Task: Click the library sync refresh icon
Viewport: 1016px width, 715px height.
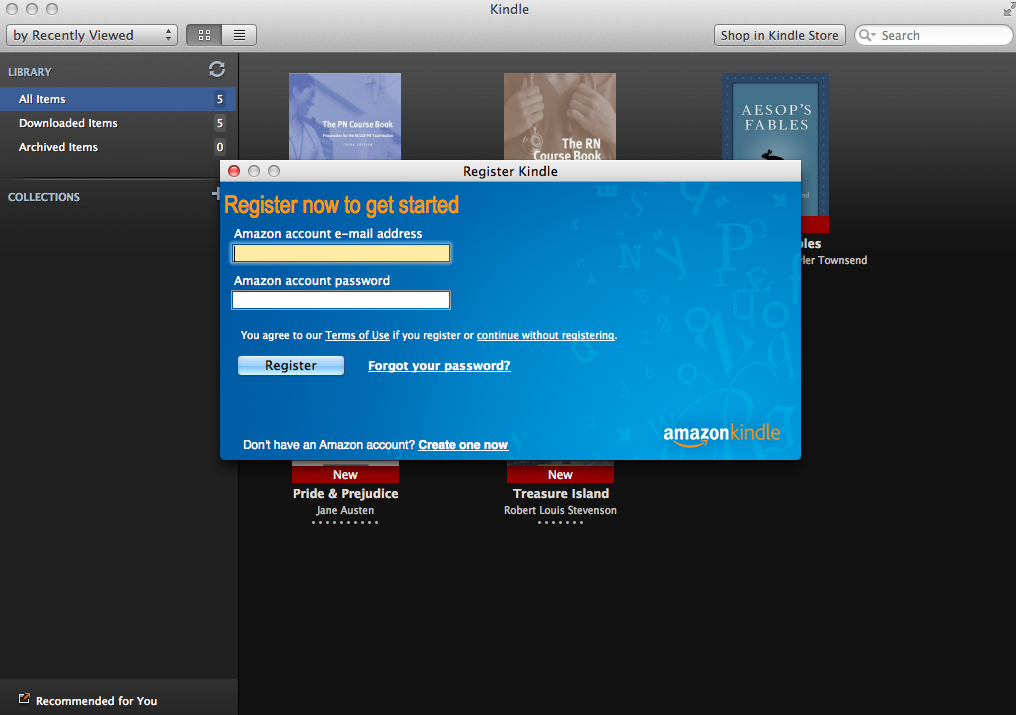Action: (x=217, y=70)
